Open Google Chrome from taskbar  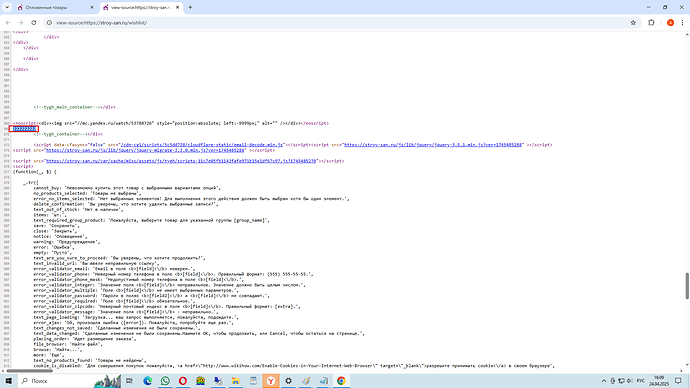(341, 381)
